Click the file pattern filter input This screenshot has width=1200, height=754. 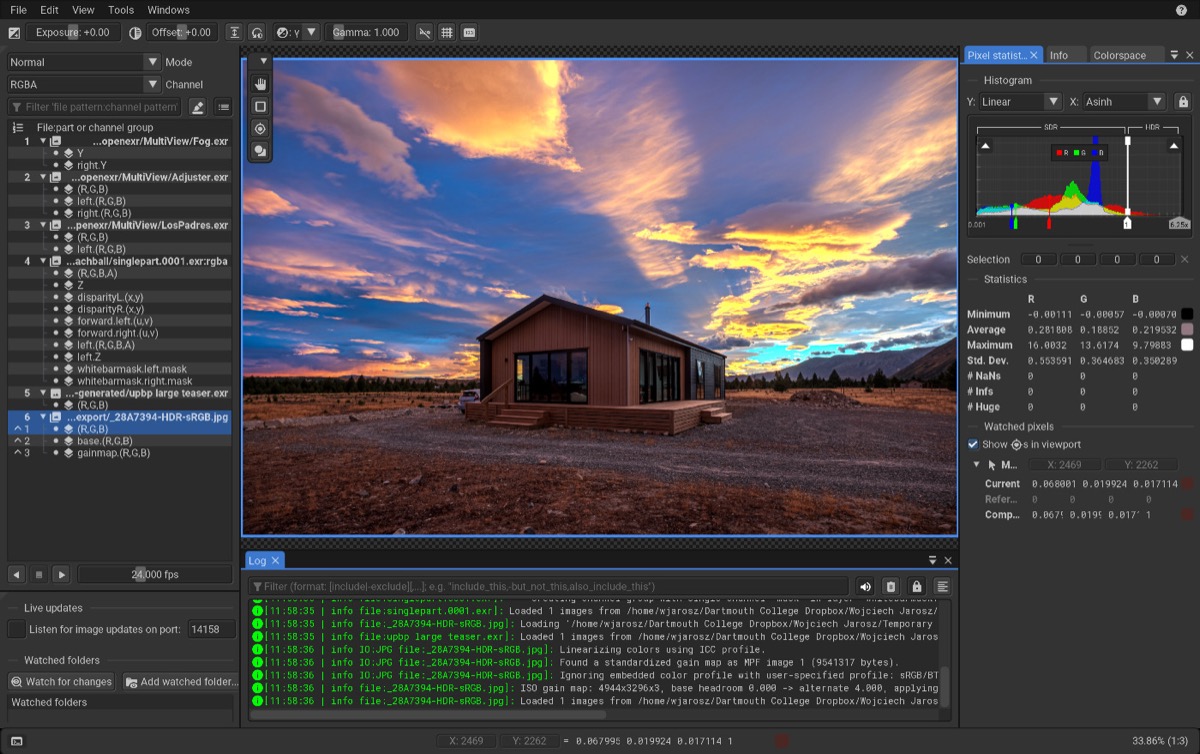96,107
